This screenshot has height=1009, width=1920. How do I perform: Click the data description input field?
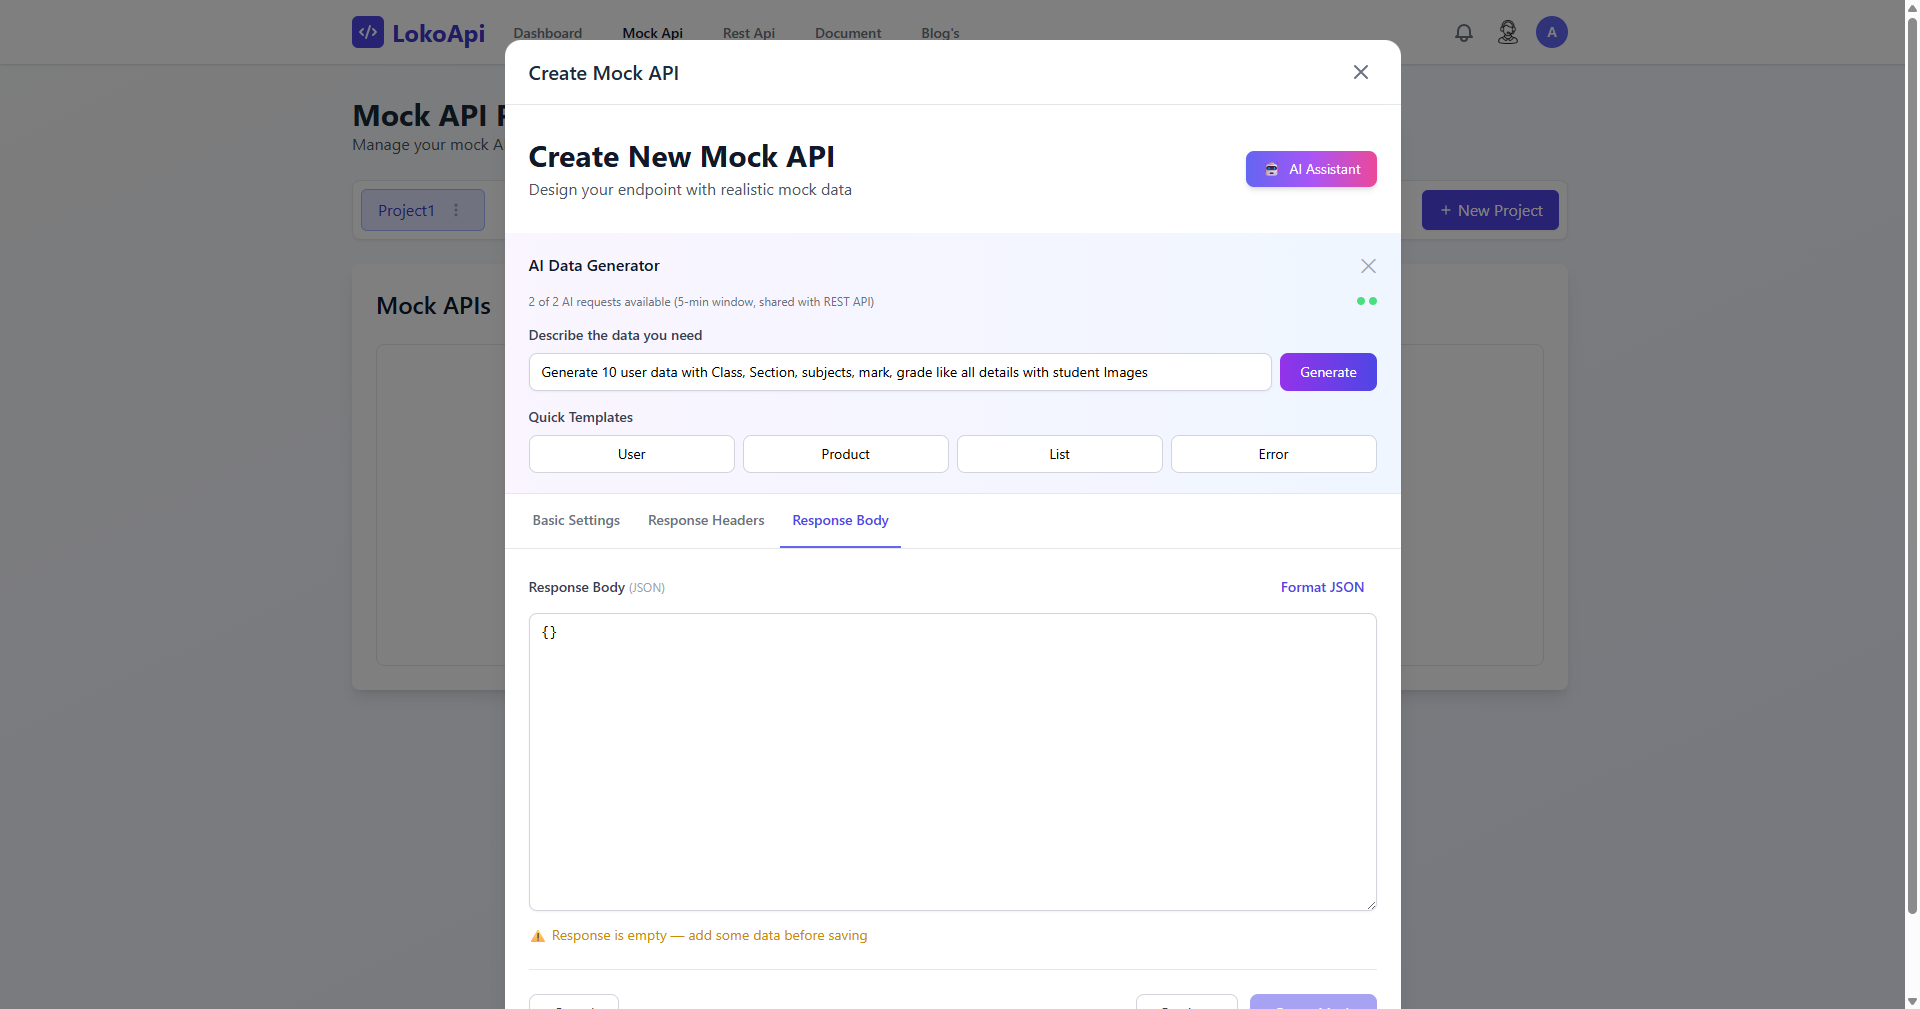tap(900, 372)
